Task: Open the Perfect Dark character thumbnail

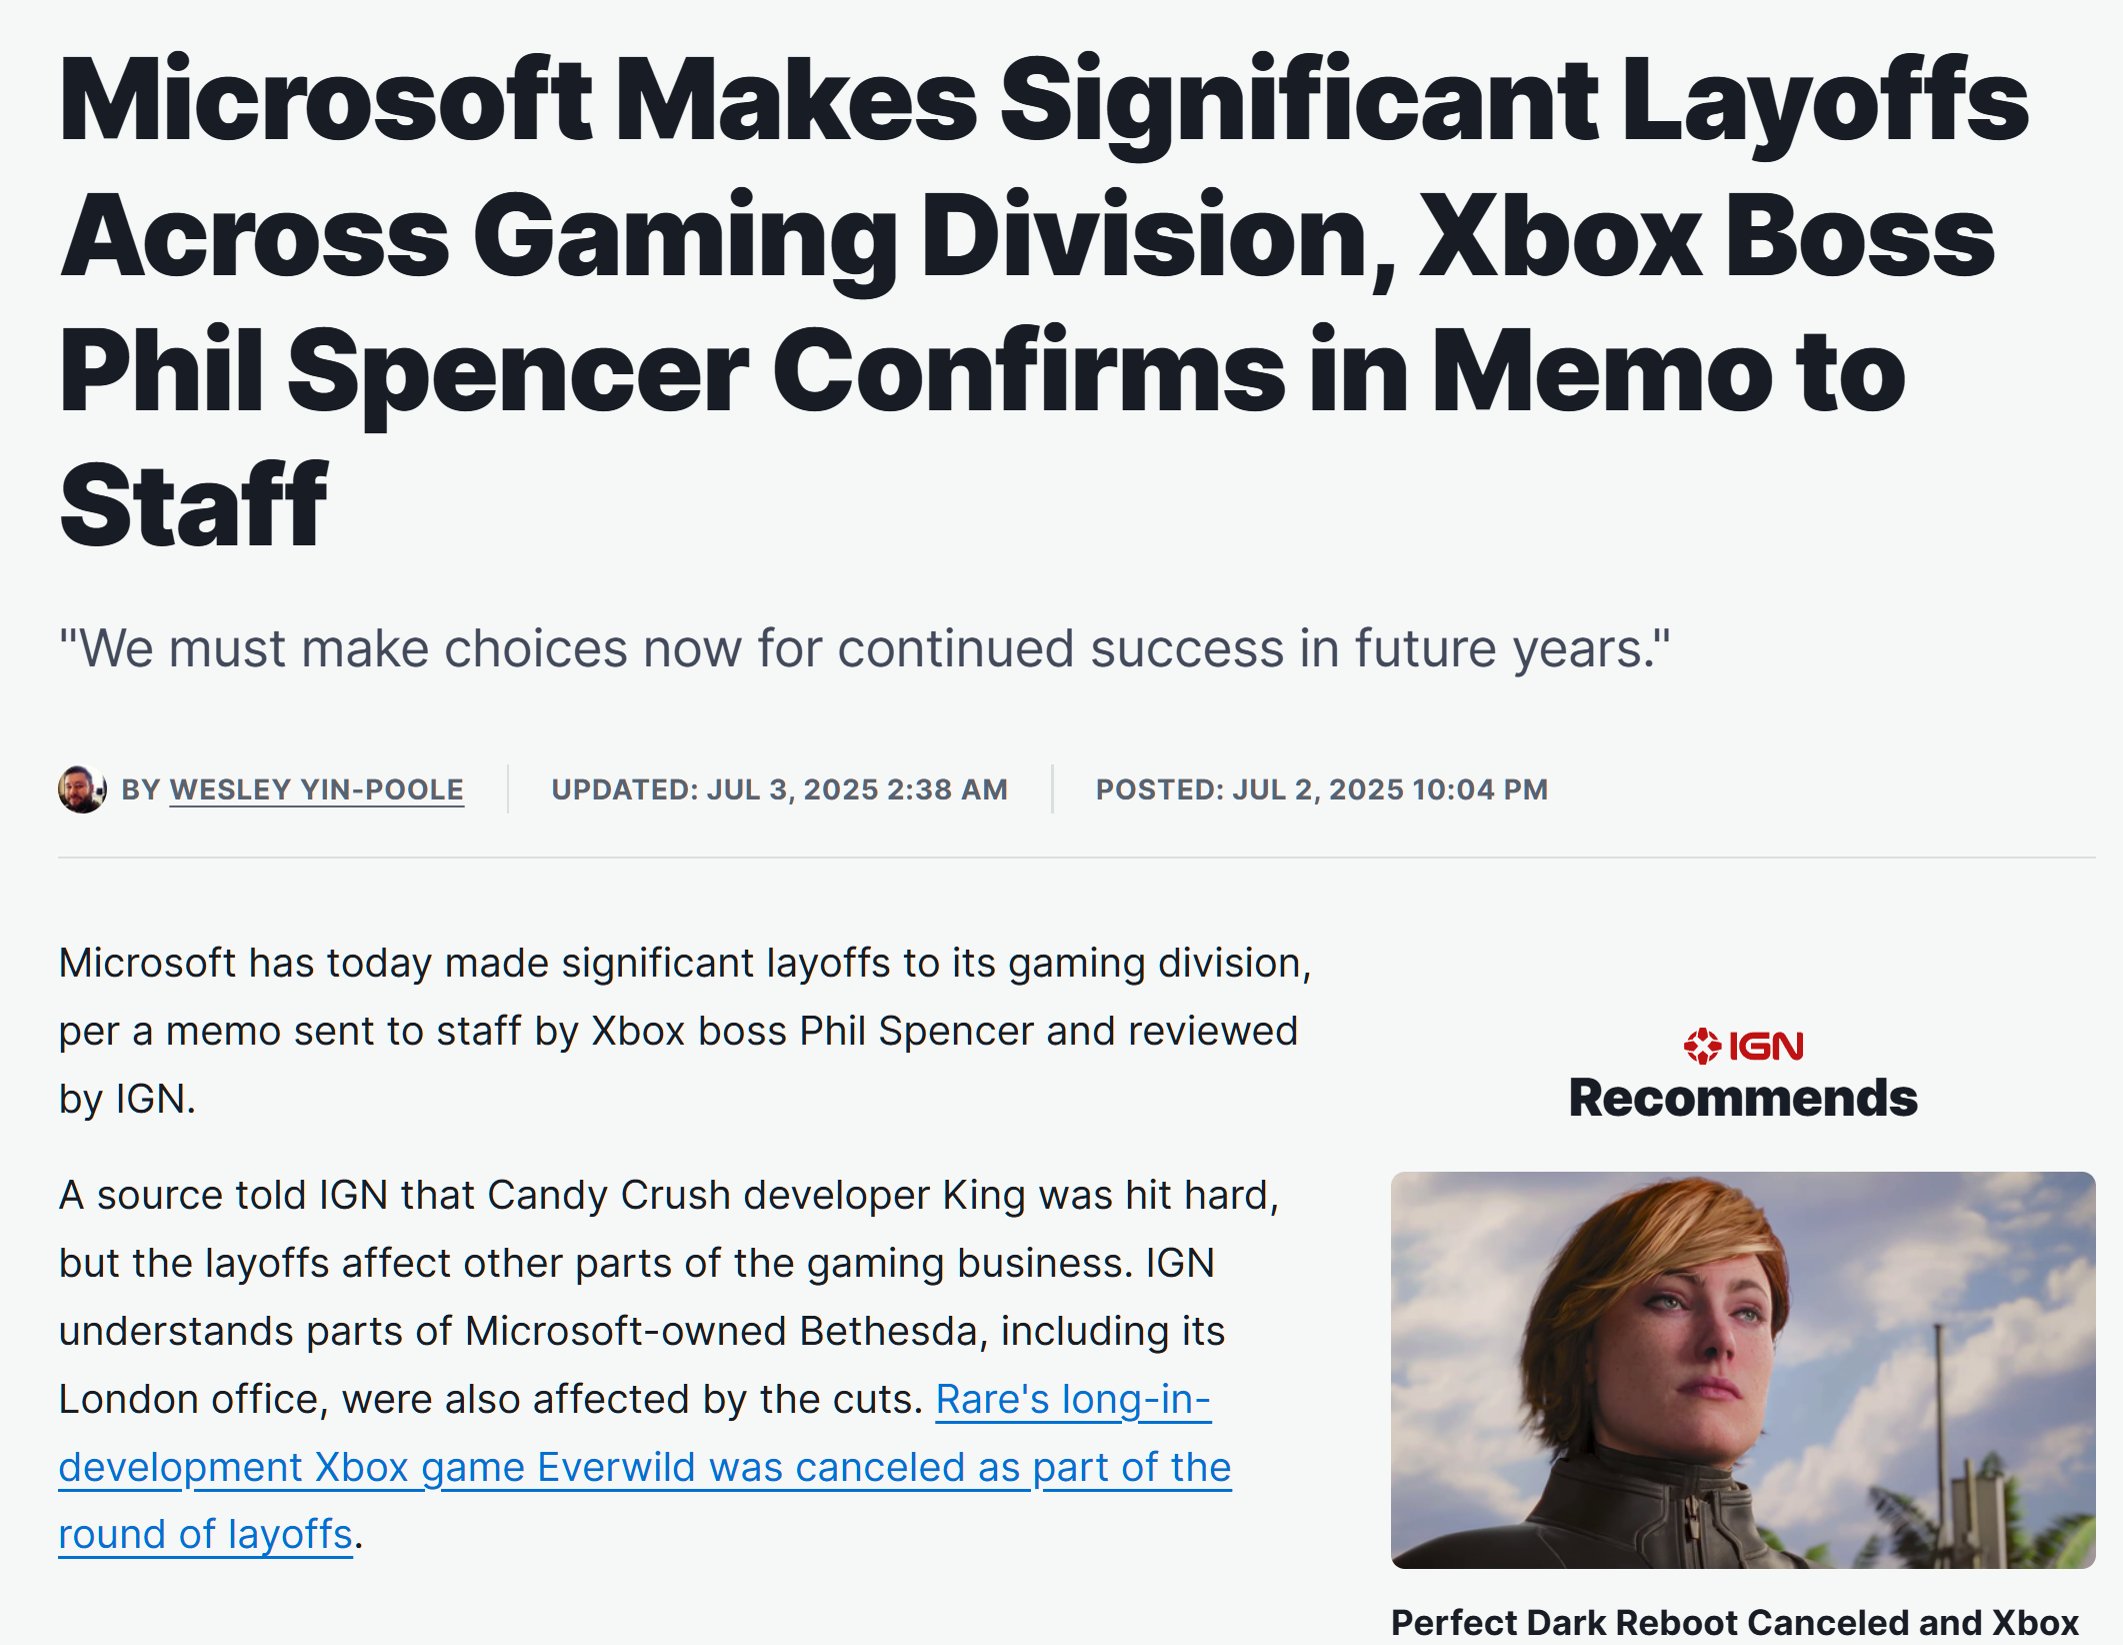Action: pos(1743,1370)
